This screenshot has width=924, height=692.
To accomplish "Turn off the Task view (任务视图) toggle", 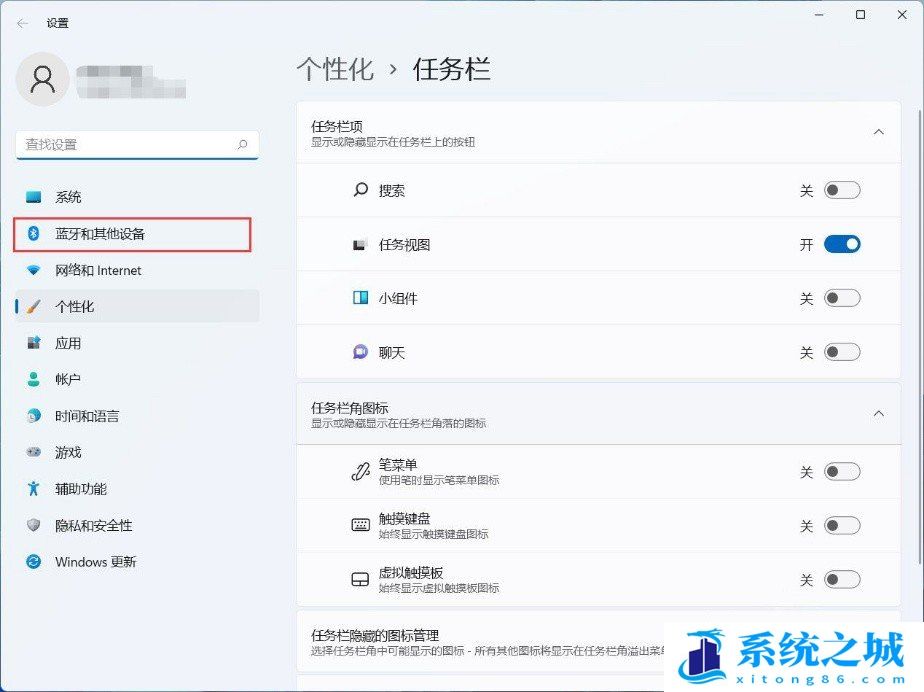I will pyautogui.click(x=841, y=244).
